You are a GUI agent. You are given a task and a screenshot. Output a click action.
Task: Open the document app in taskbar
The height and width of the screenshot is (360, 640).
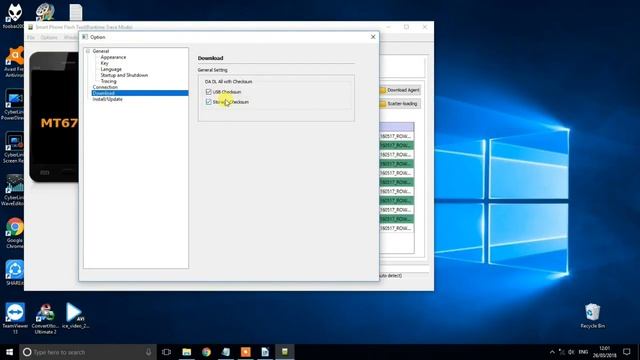point(265,352)
